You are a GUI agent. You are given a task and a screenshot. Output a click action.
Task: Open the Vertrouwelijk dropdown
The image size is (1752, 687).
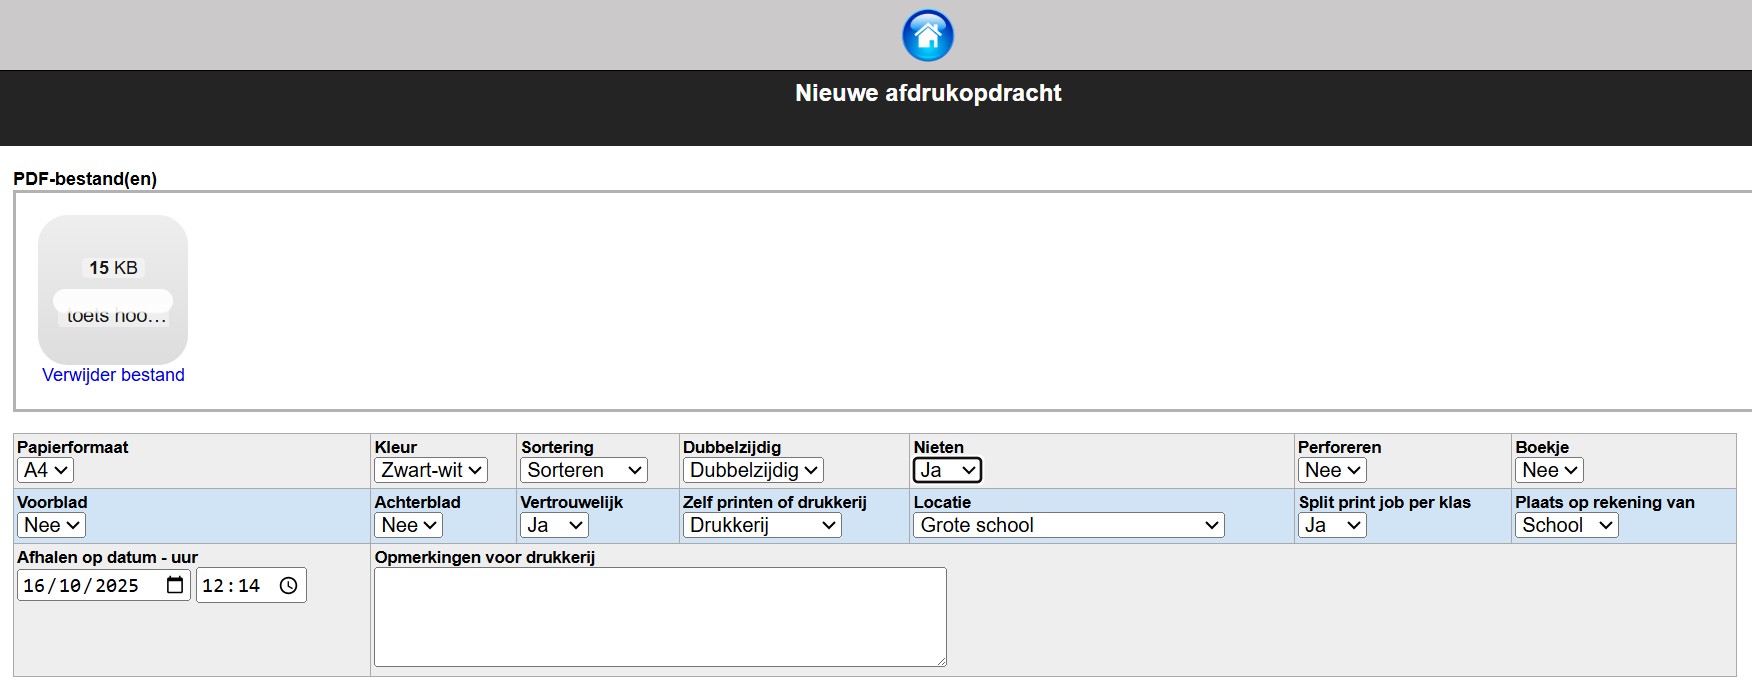pos(554,525)
